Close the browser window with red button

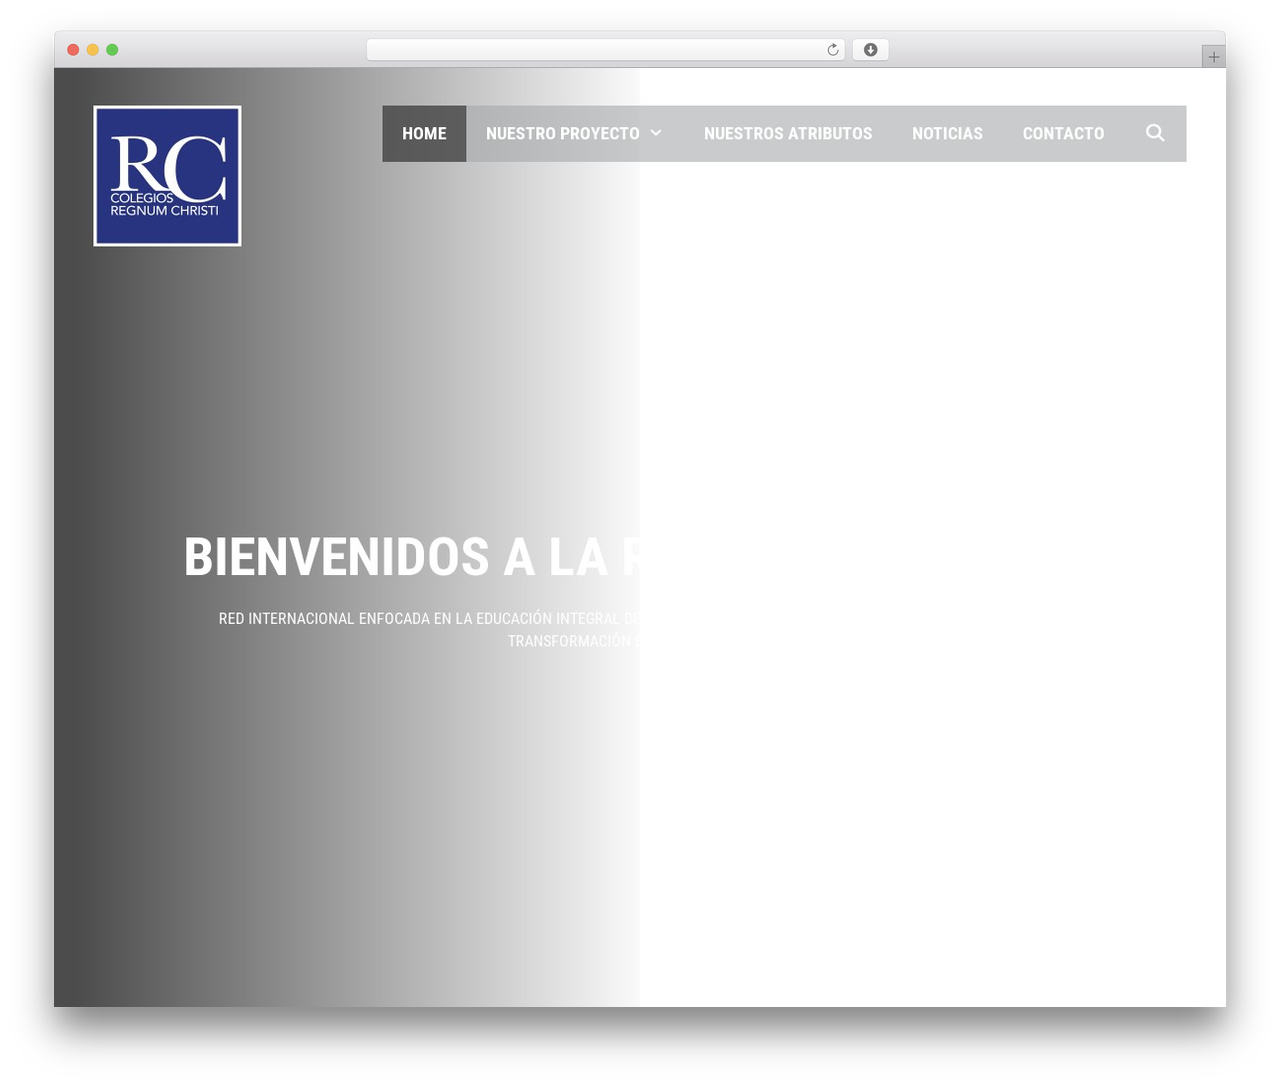(73, 50)
